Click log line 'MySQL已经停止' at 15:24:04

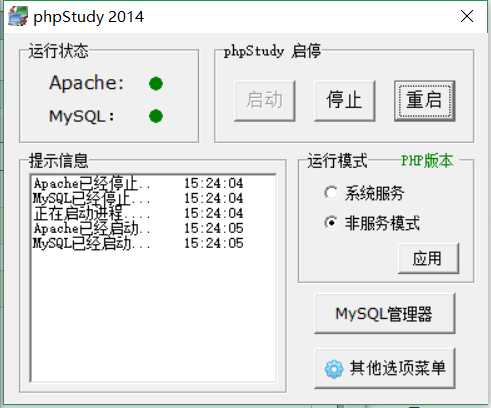[x=138, y=198]
